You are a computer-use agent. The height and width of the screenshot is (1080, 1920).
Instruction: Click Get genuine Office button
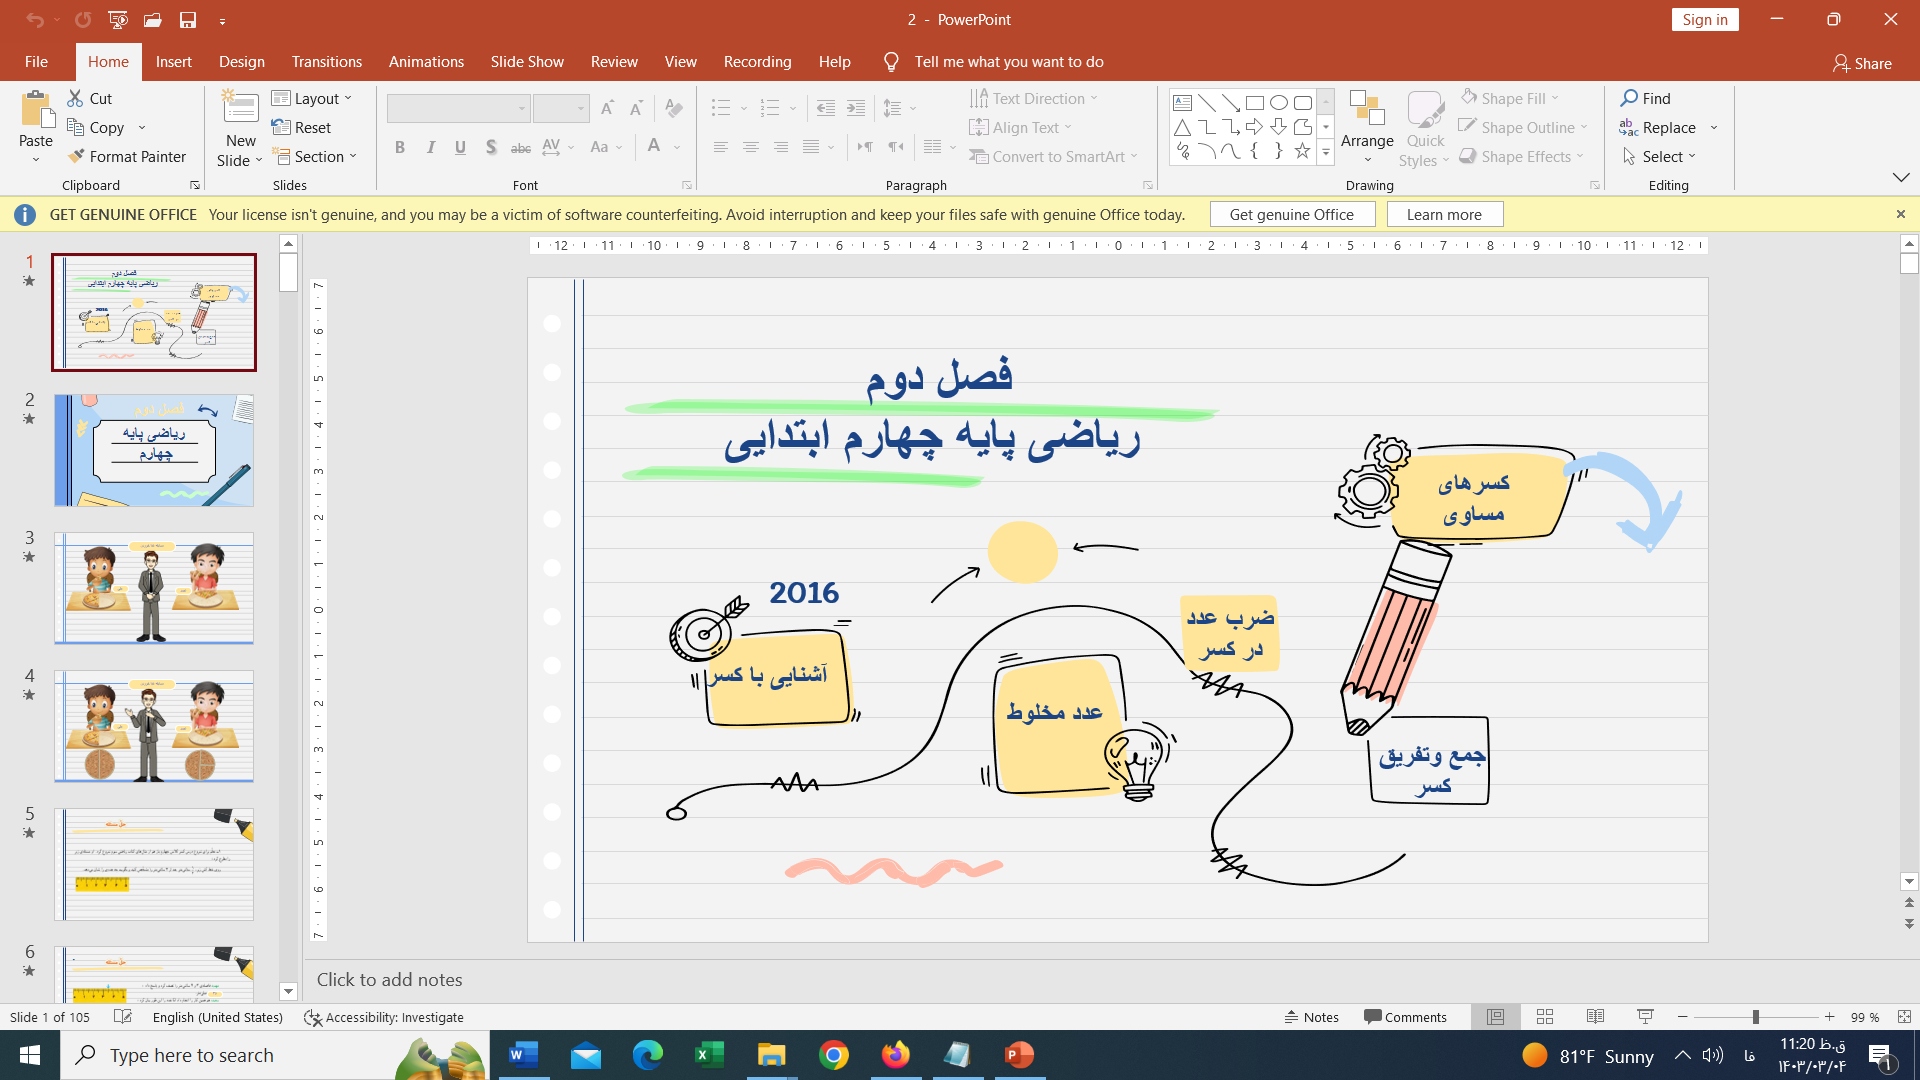tap(1291, 214)
